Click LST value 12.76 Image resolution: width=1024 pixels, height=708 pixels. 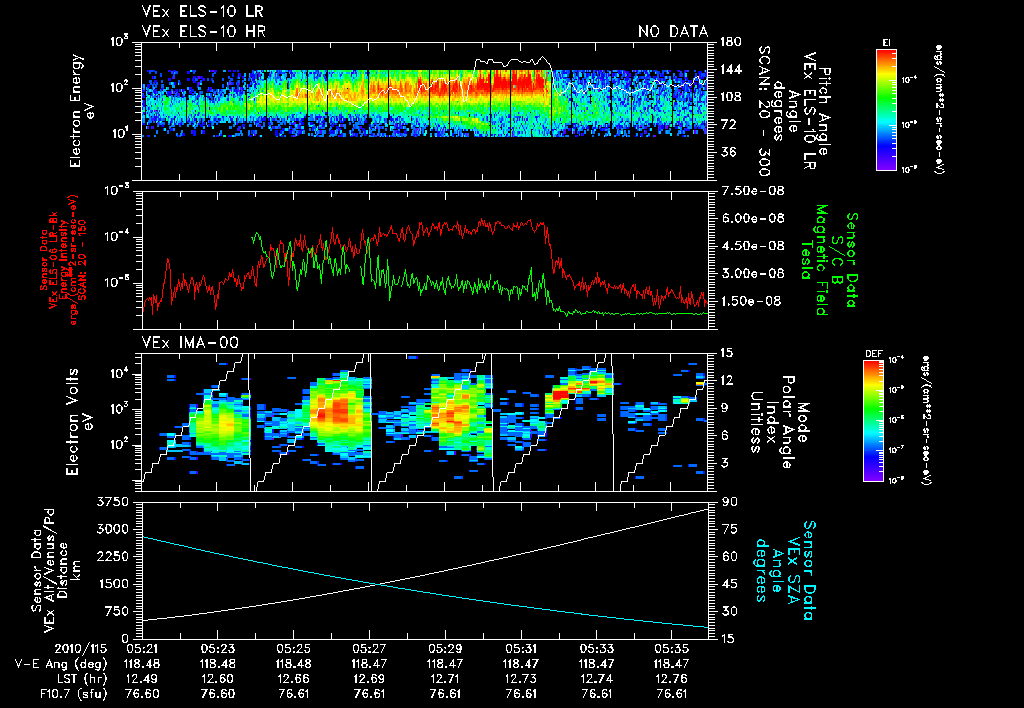pyautogui.click(x=673, y=679)
